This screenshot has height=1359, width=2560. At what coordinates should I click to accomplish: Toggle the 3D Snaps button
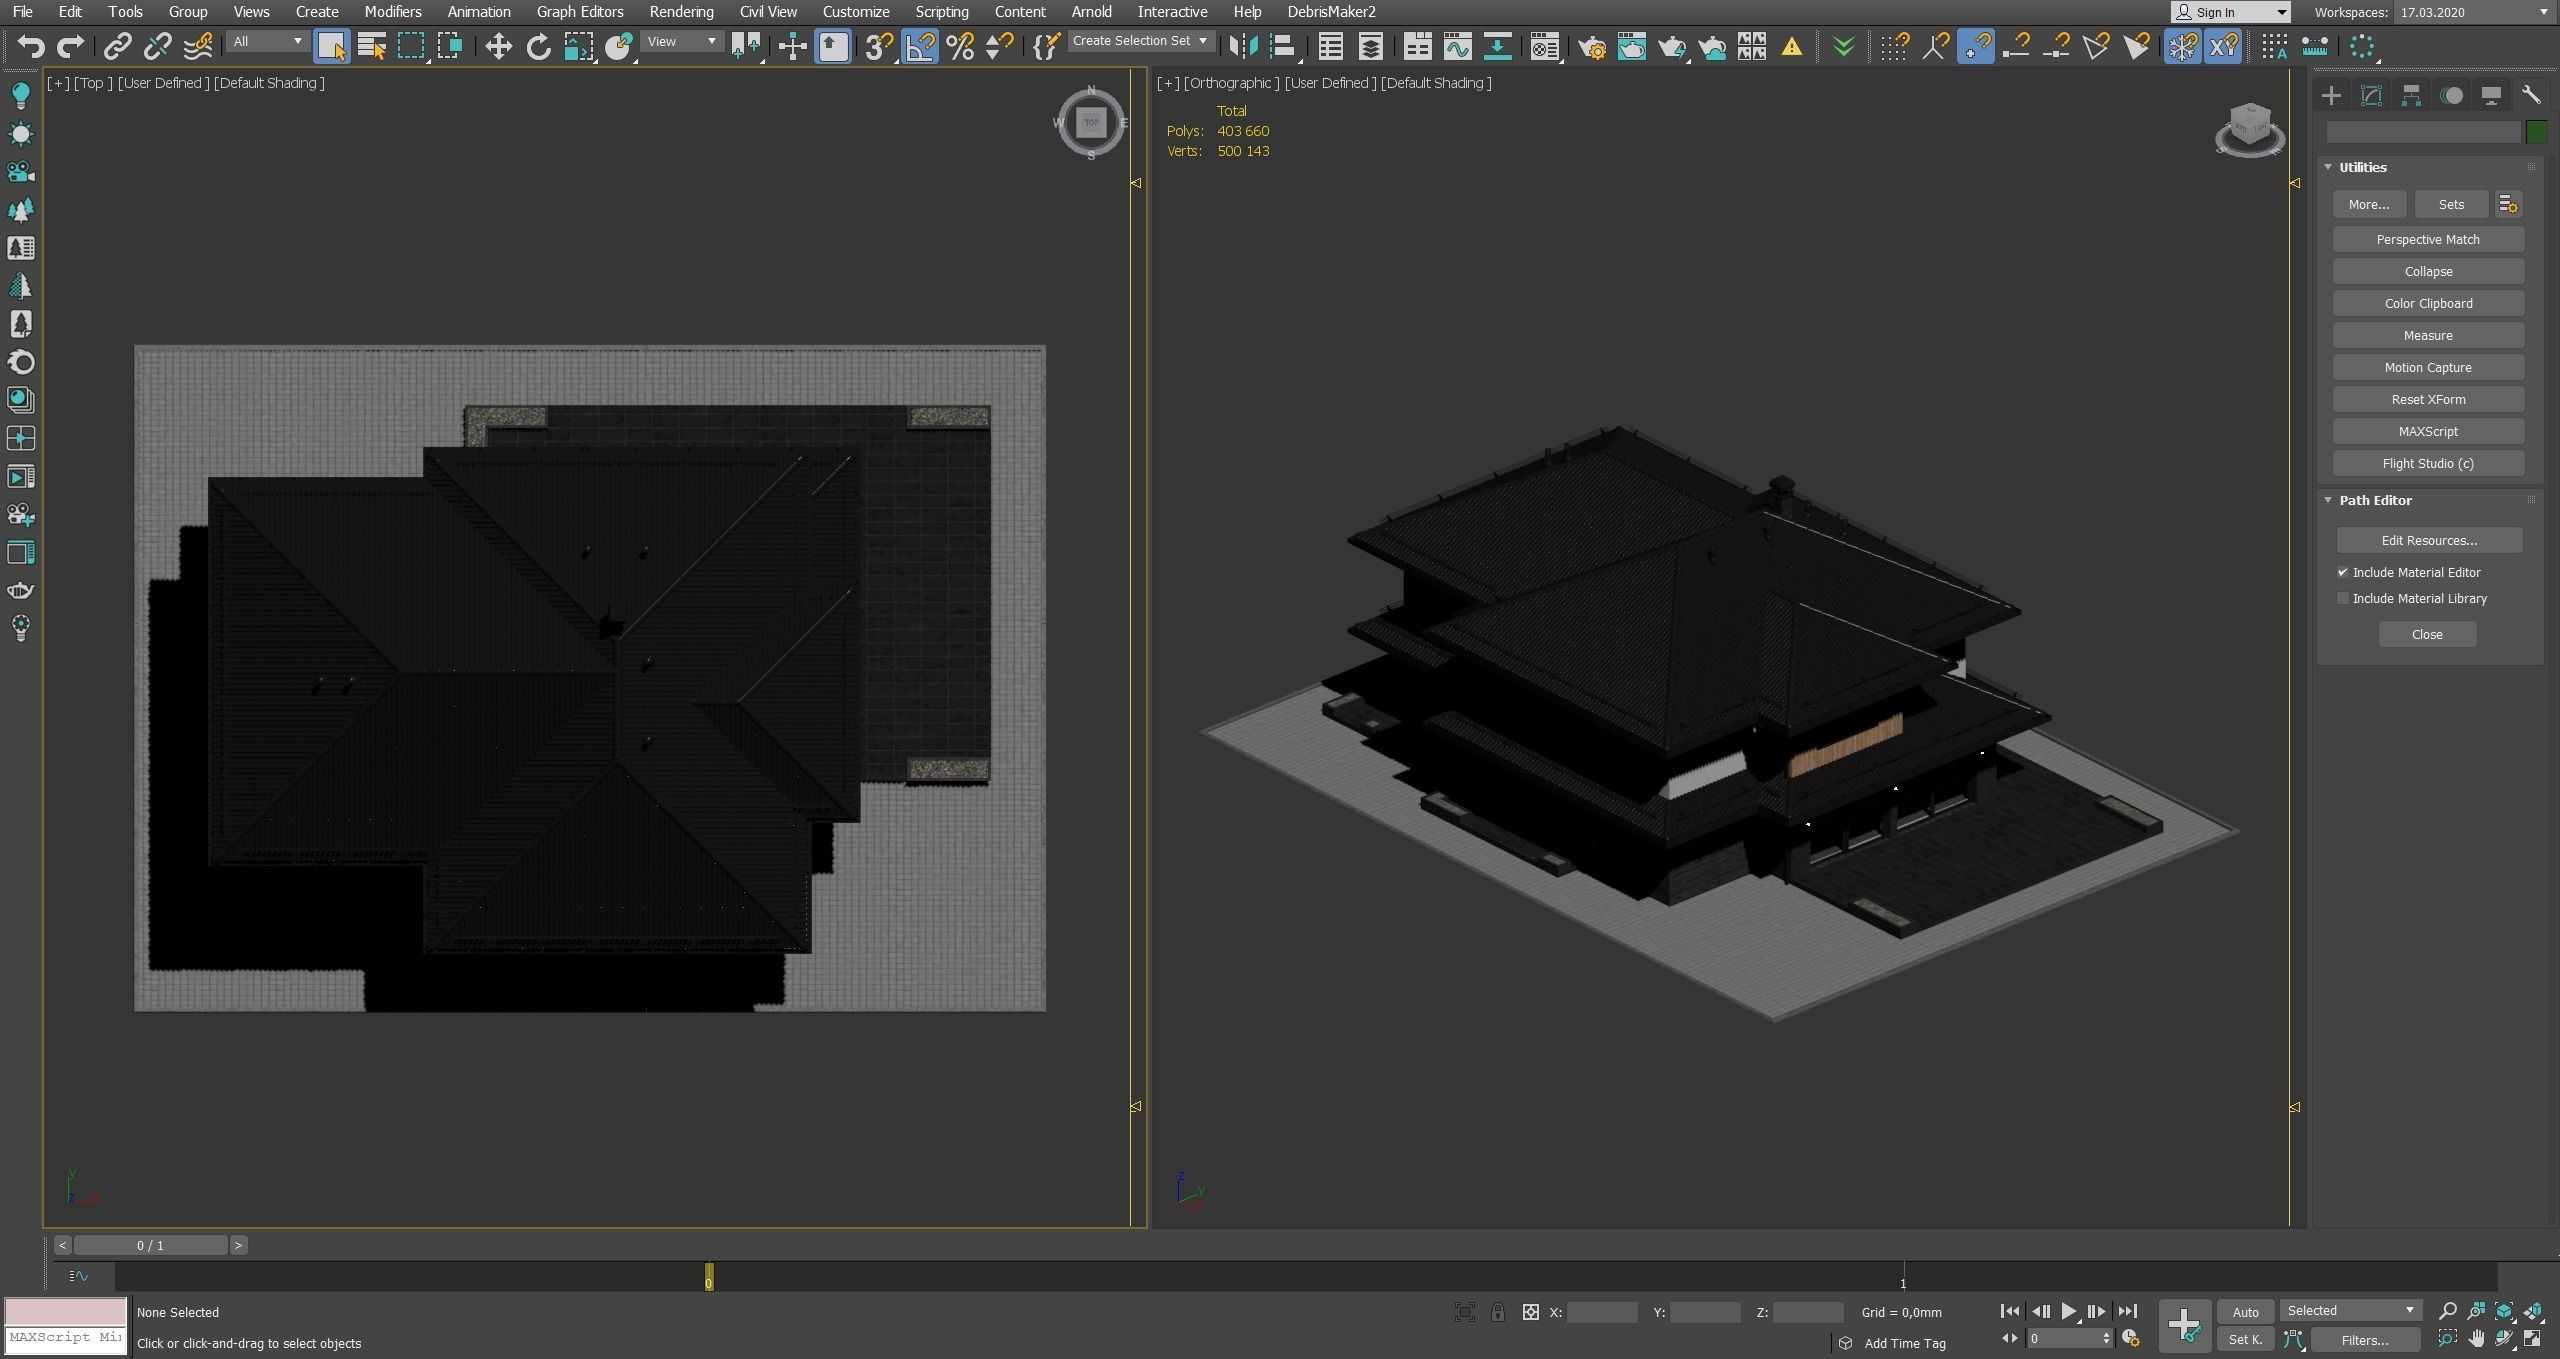tap(879, 46)
